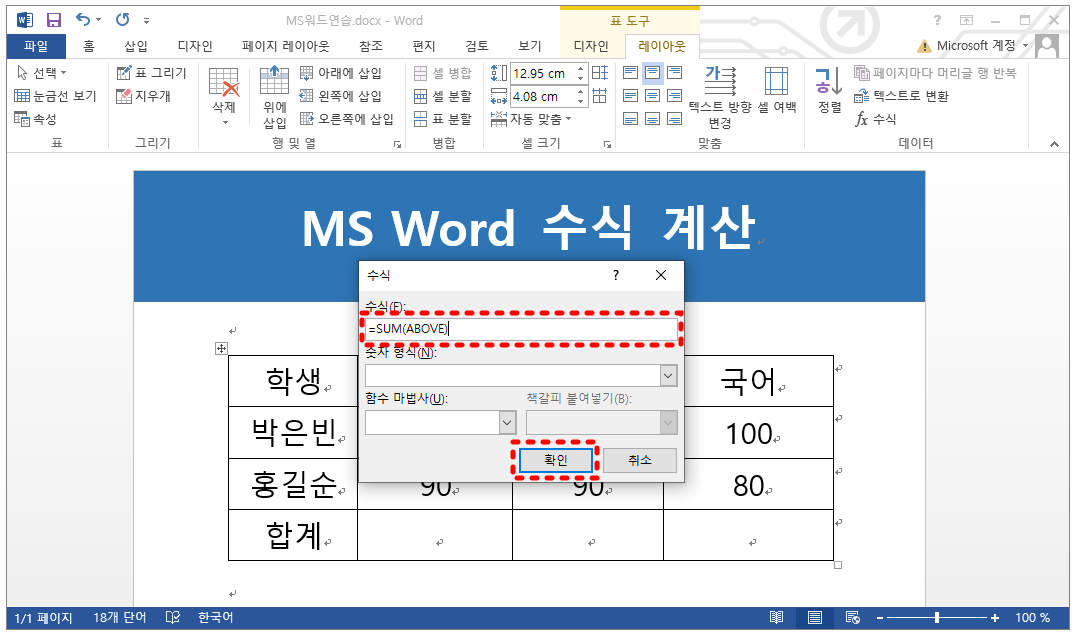
Task: Open 셀 여백 cell margins settings
Action: (777, 91)
